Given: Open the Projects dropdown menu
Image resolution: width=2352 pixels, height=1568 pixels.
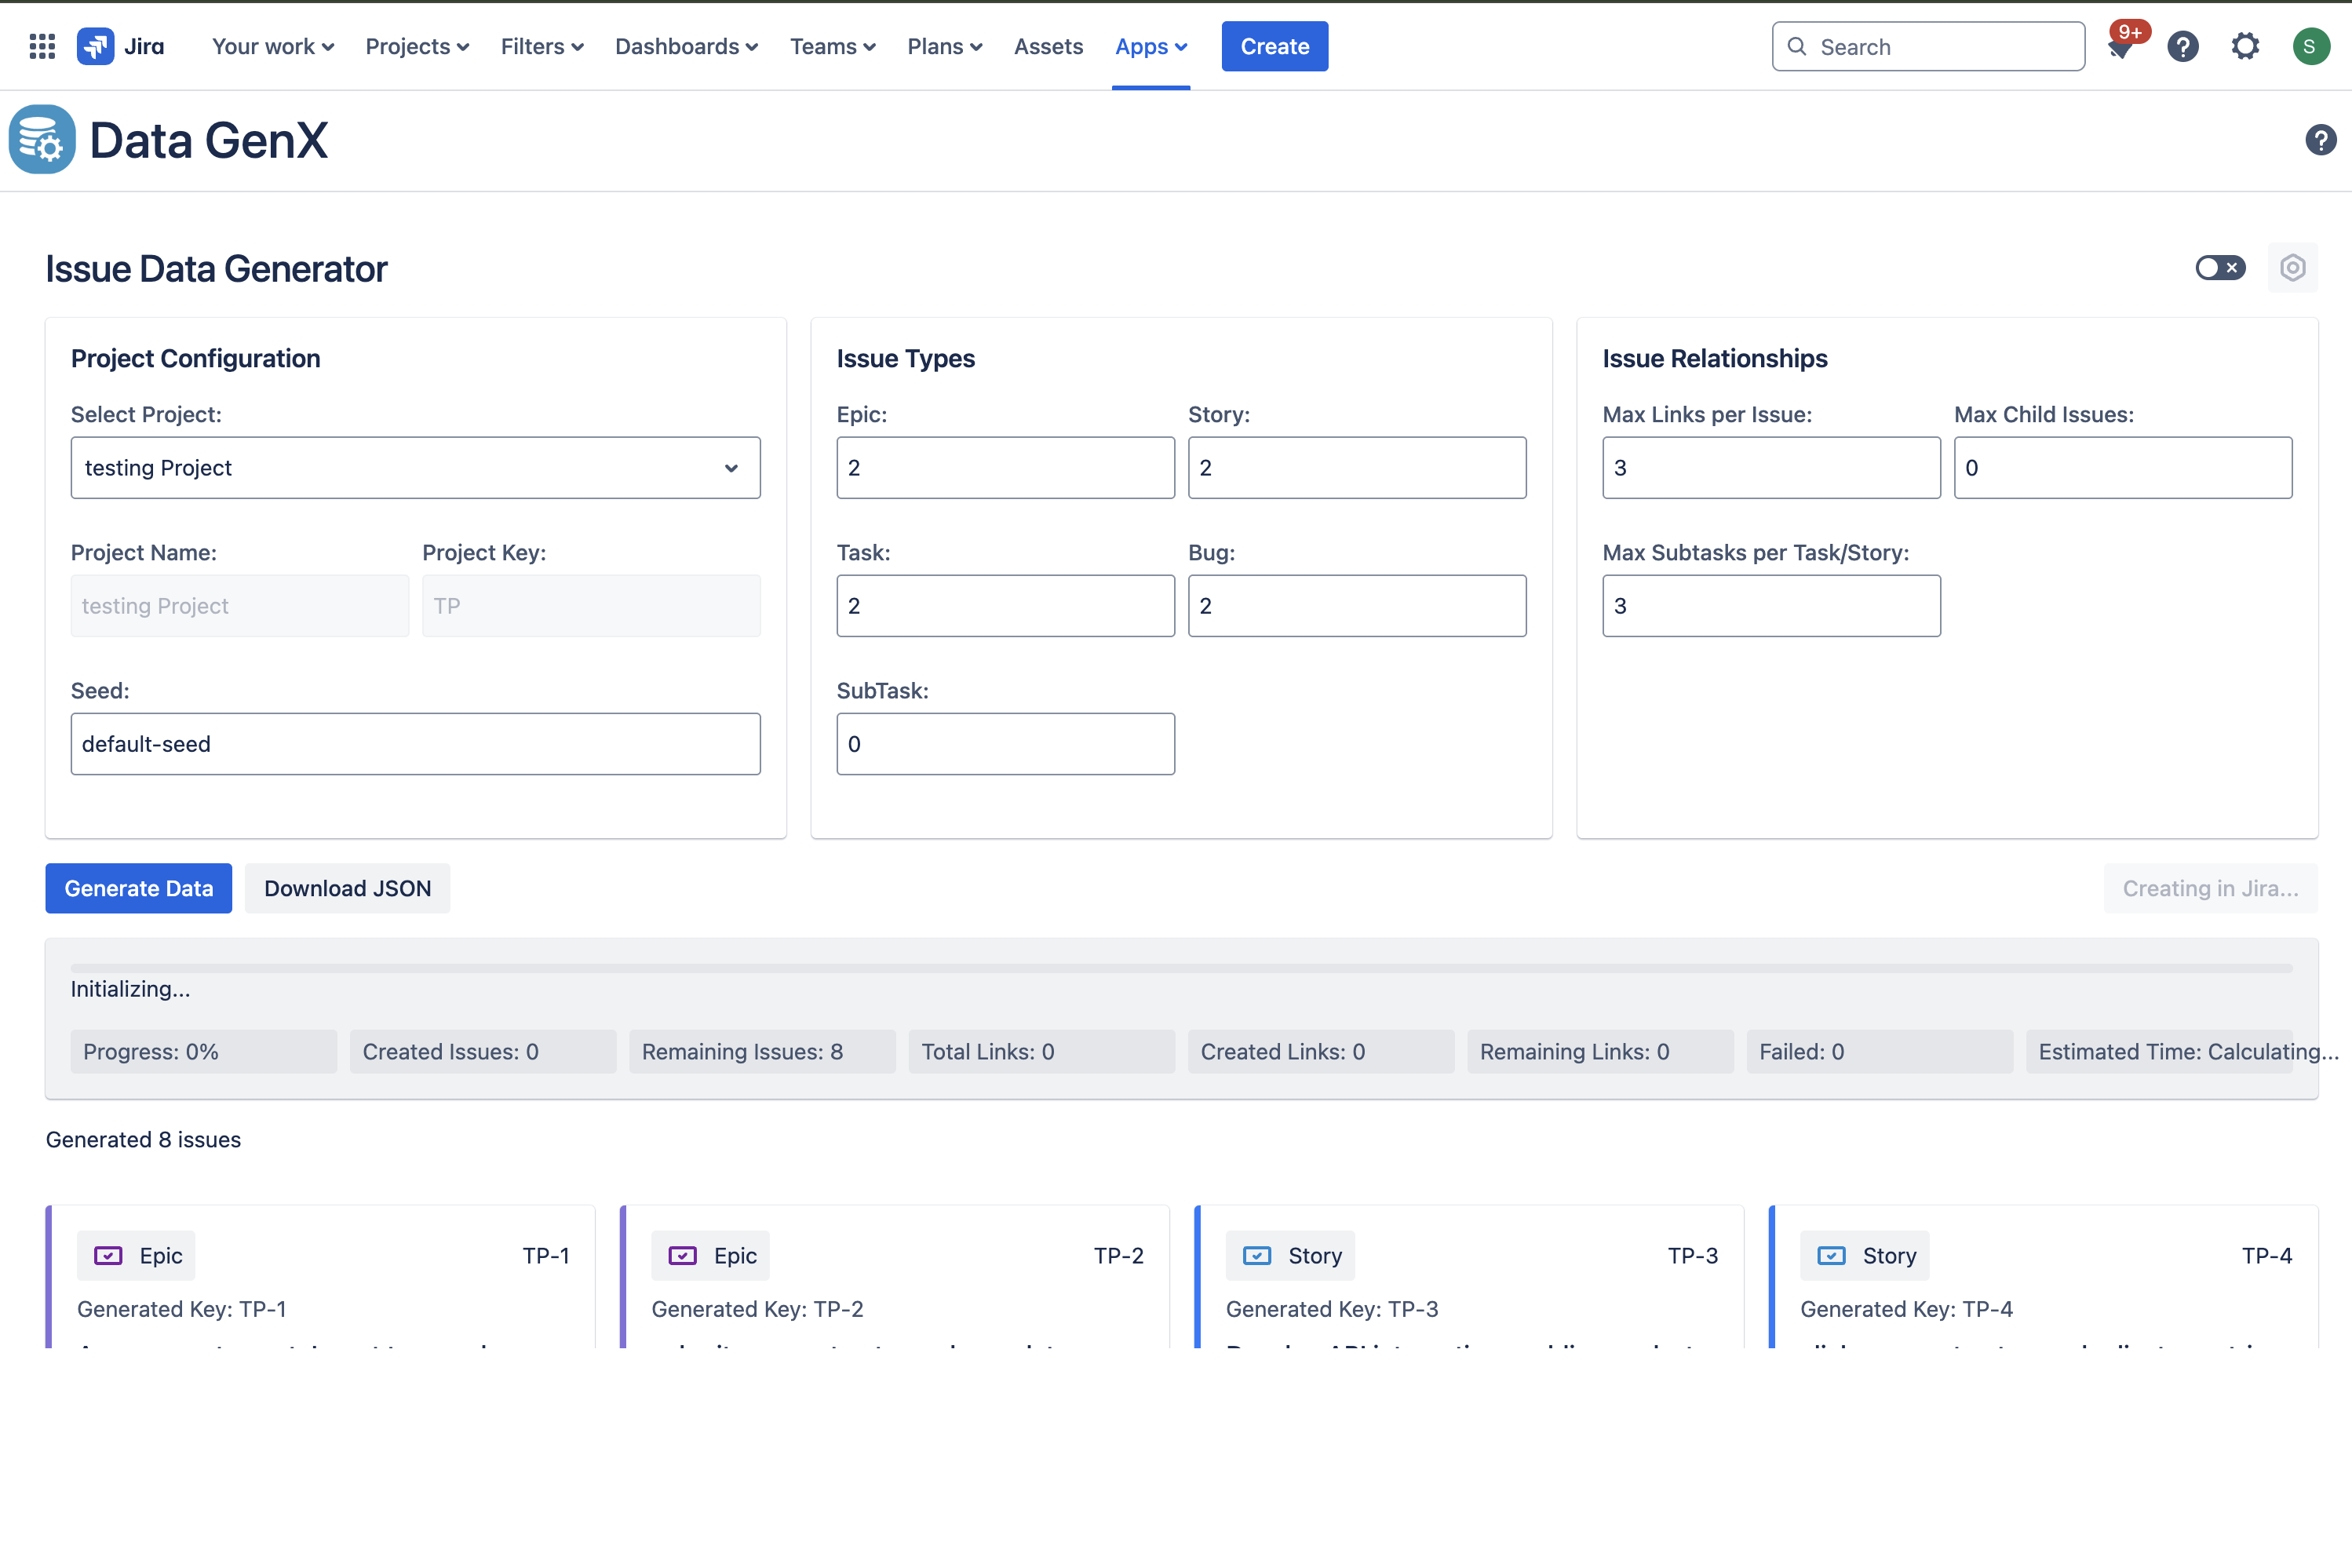Looking at the screenshot, I should [x=417, y=46].
